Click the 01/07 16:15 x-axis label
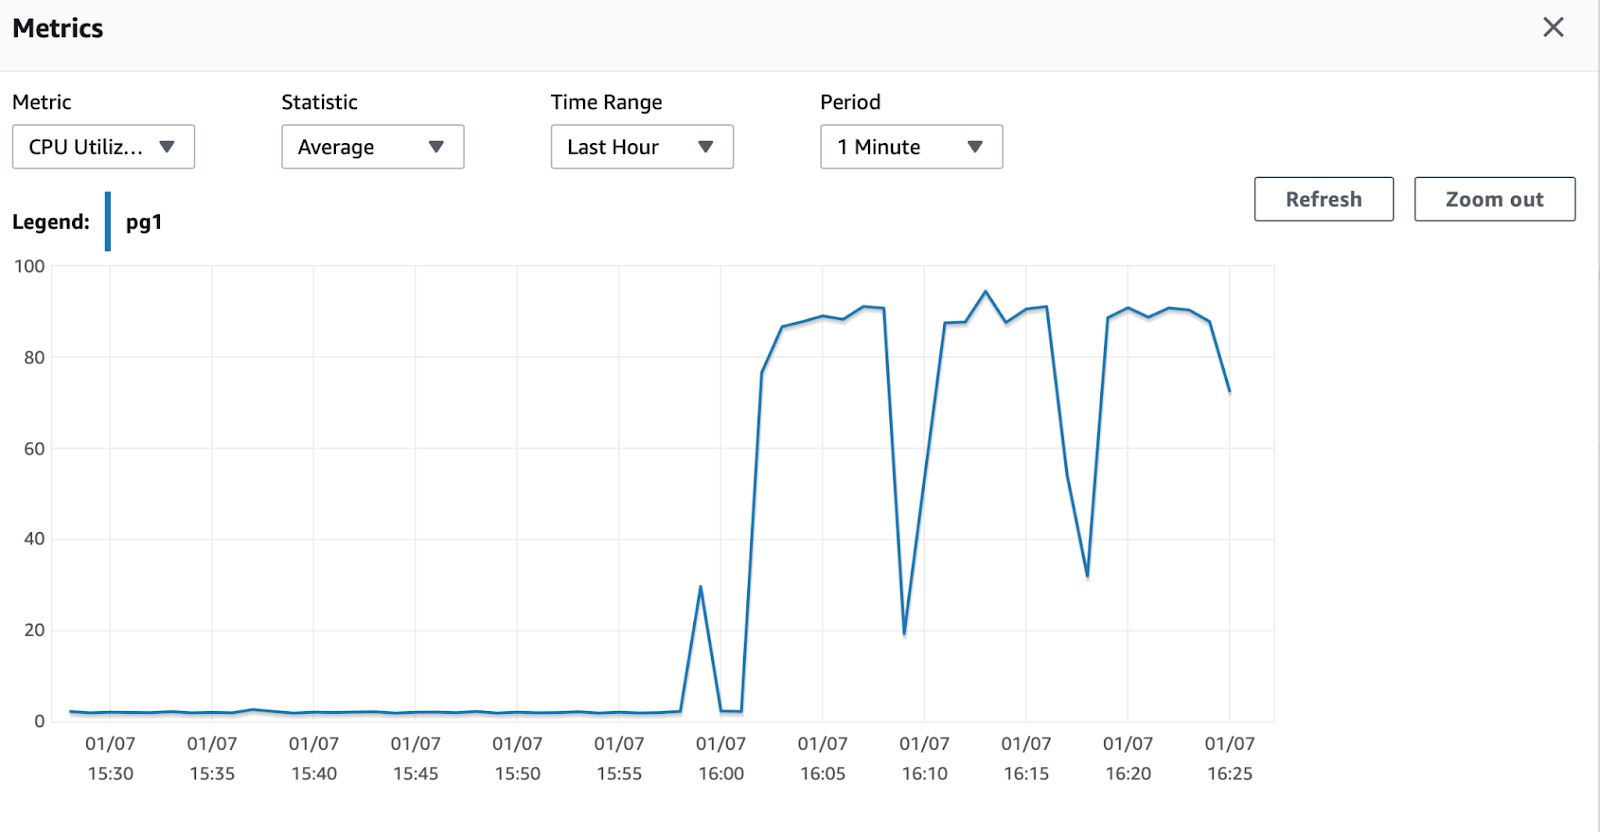This screenshot has height=832, width=1600. click(1026, 758)
